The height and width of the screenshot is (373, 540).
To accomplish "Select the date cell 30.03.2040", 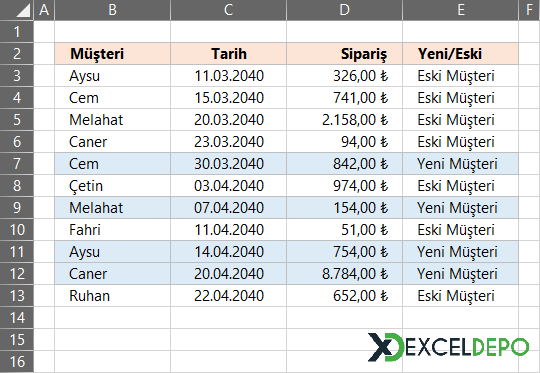I will pos(228,164).
